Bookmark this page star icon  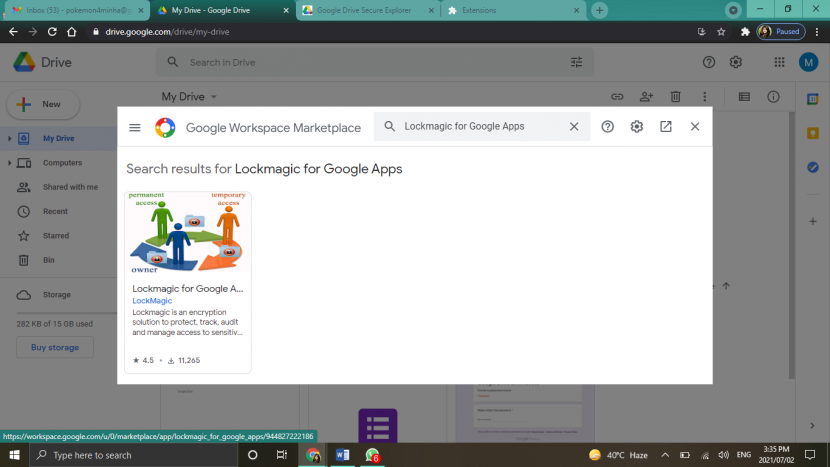pos(721,32)
